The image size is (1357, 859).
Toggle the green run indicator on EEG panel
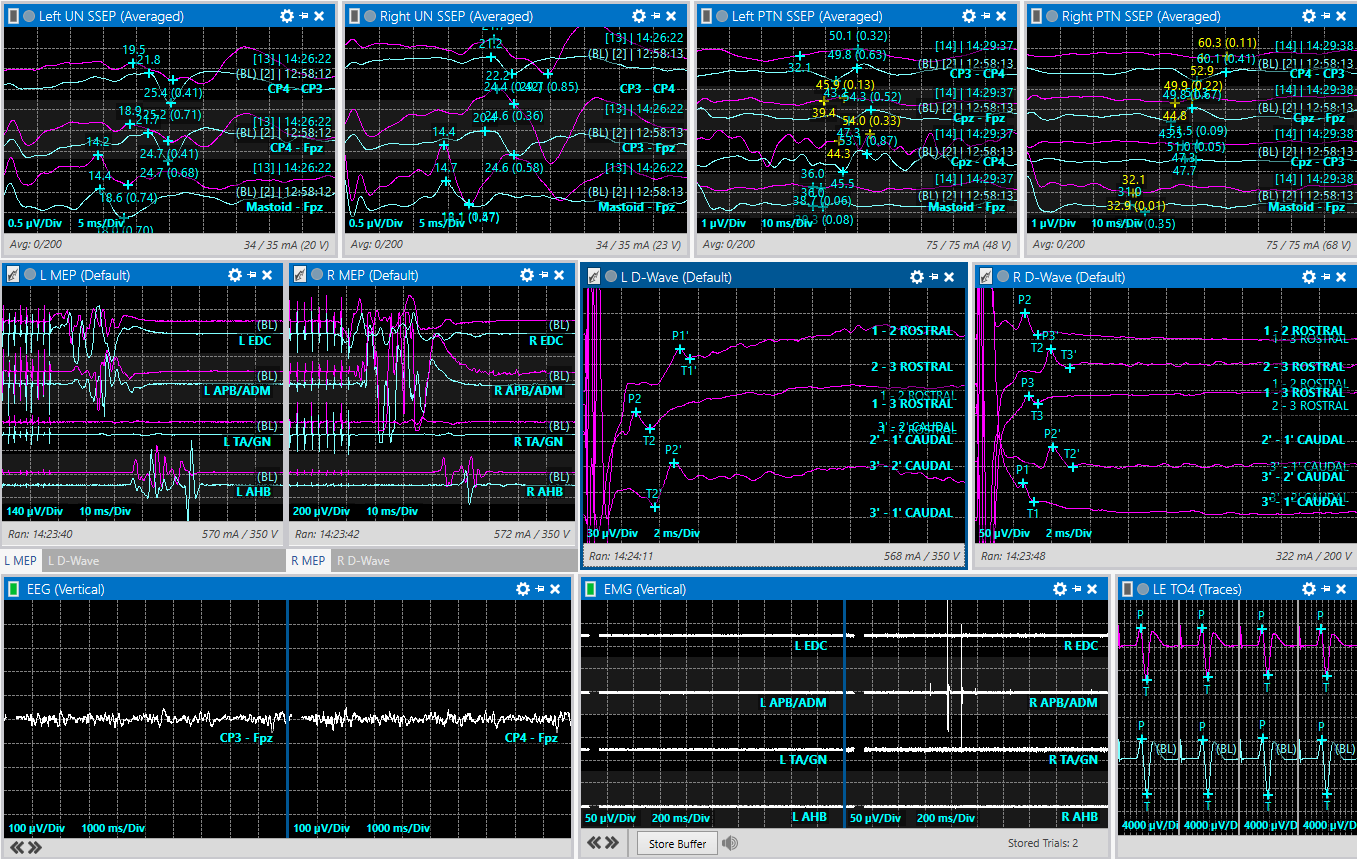click(14, 589)
